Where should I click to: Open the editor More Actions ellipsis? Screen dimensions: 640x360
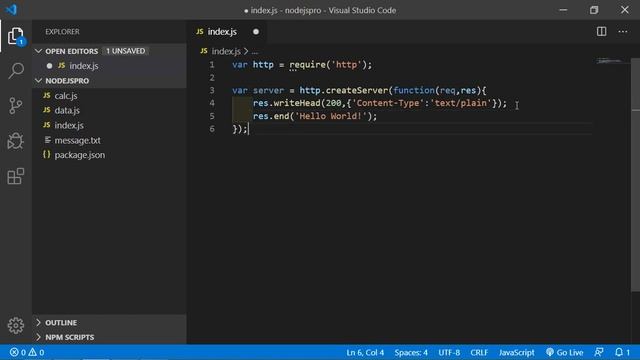coord(622,31)
